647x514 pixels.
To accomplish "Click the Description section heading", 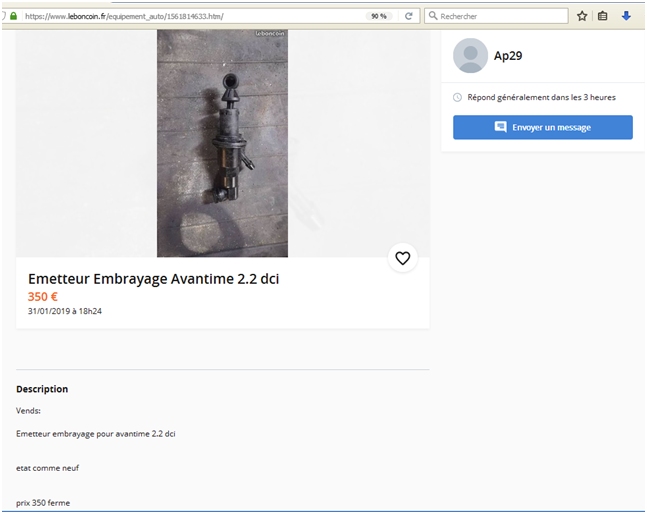I will pos(42,389).
